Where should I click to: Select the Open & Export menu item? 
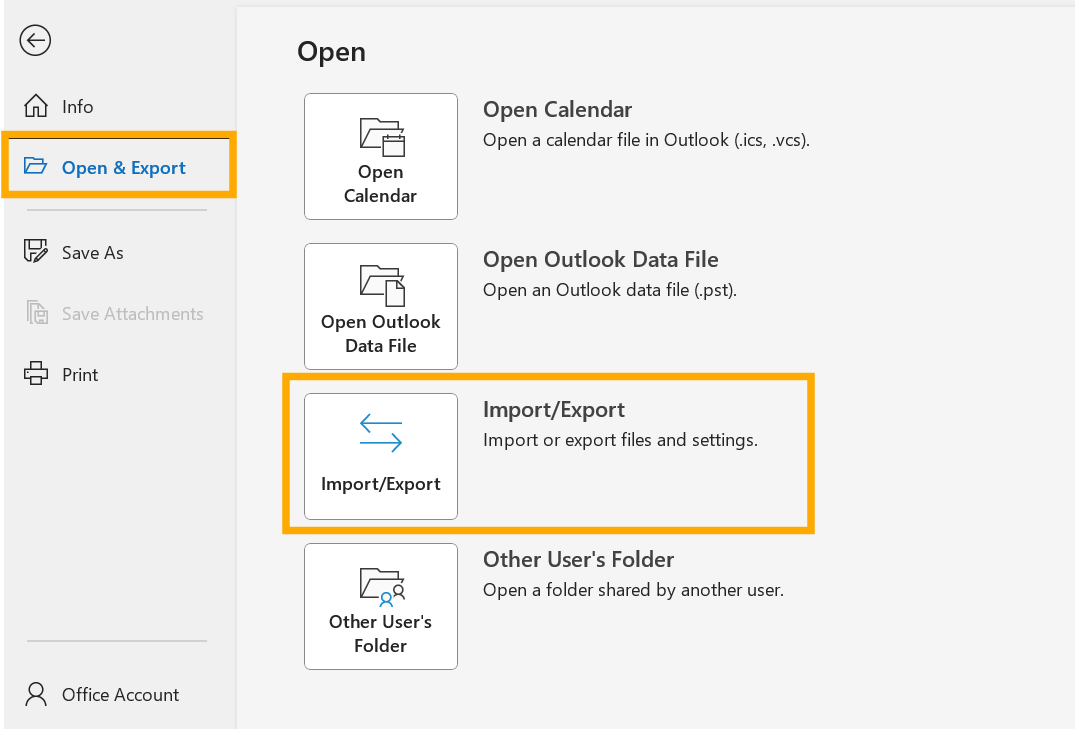119,166
